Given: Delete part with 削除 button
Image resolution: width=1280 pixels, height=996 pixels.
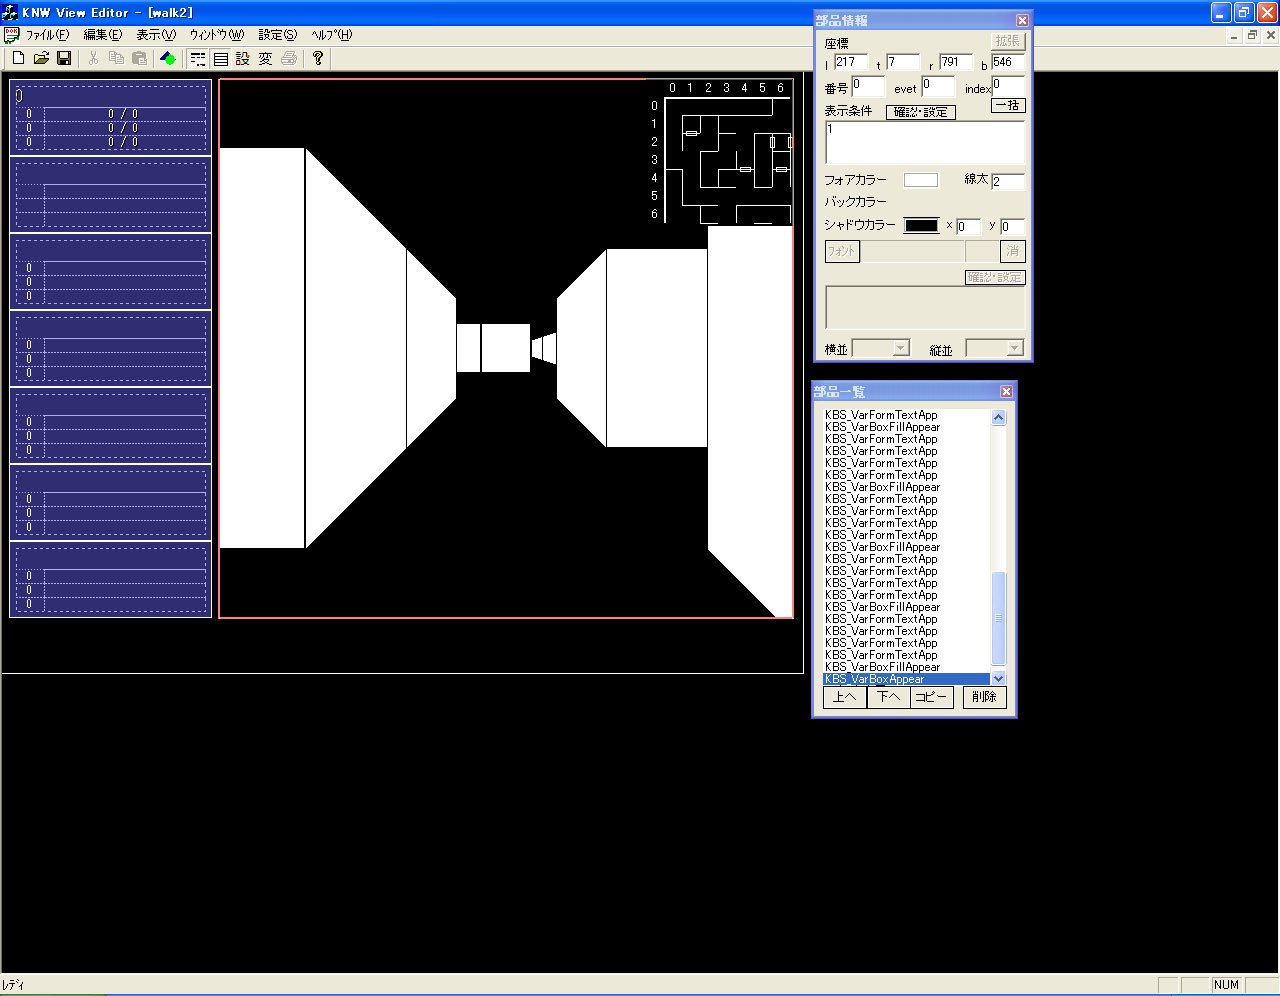Looking at the screenshot, I should coord(984,697).
